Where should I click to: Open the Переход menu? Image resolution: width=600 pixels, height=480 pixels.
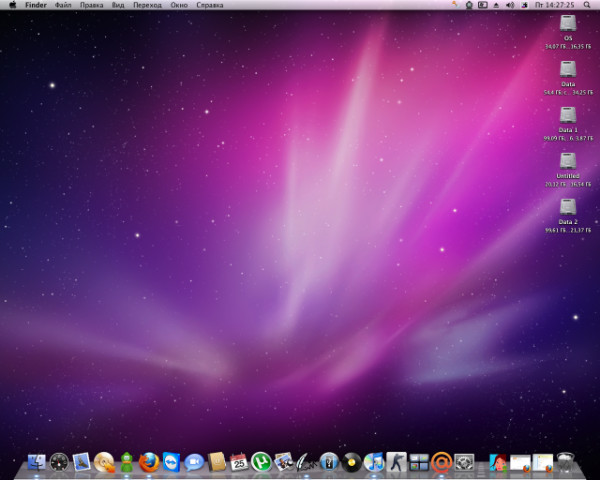pyautogui.click(x=147, y=5)
